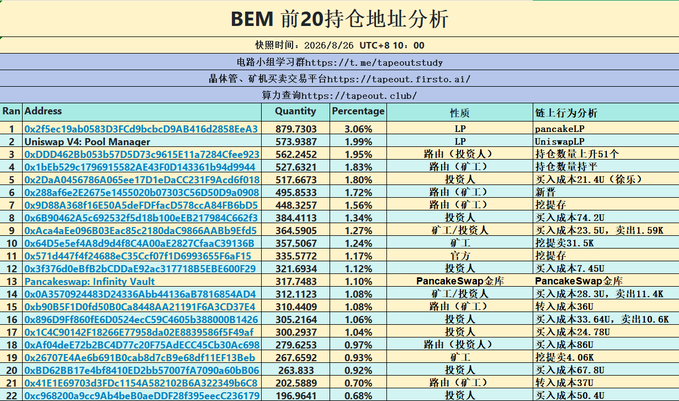Open address 0x896D9Ff860fE6D0524ecC59C4605b388000B1426
Viewport: 679px width, 401px height.
coord(141,319)
